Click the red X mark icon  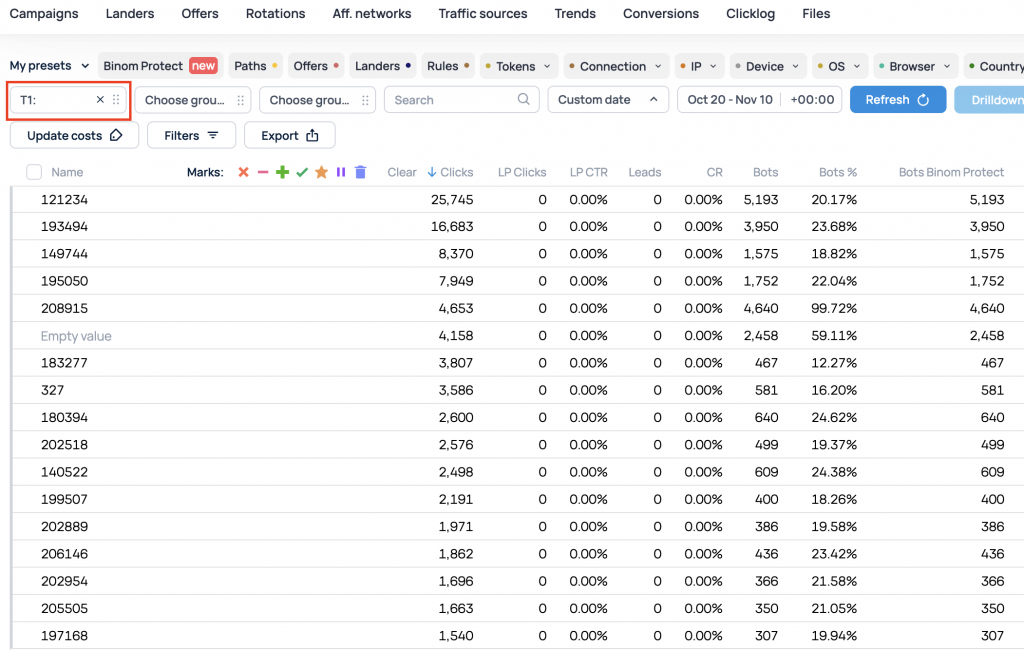243,173
